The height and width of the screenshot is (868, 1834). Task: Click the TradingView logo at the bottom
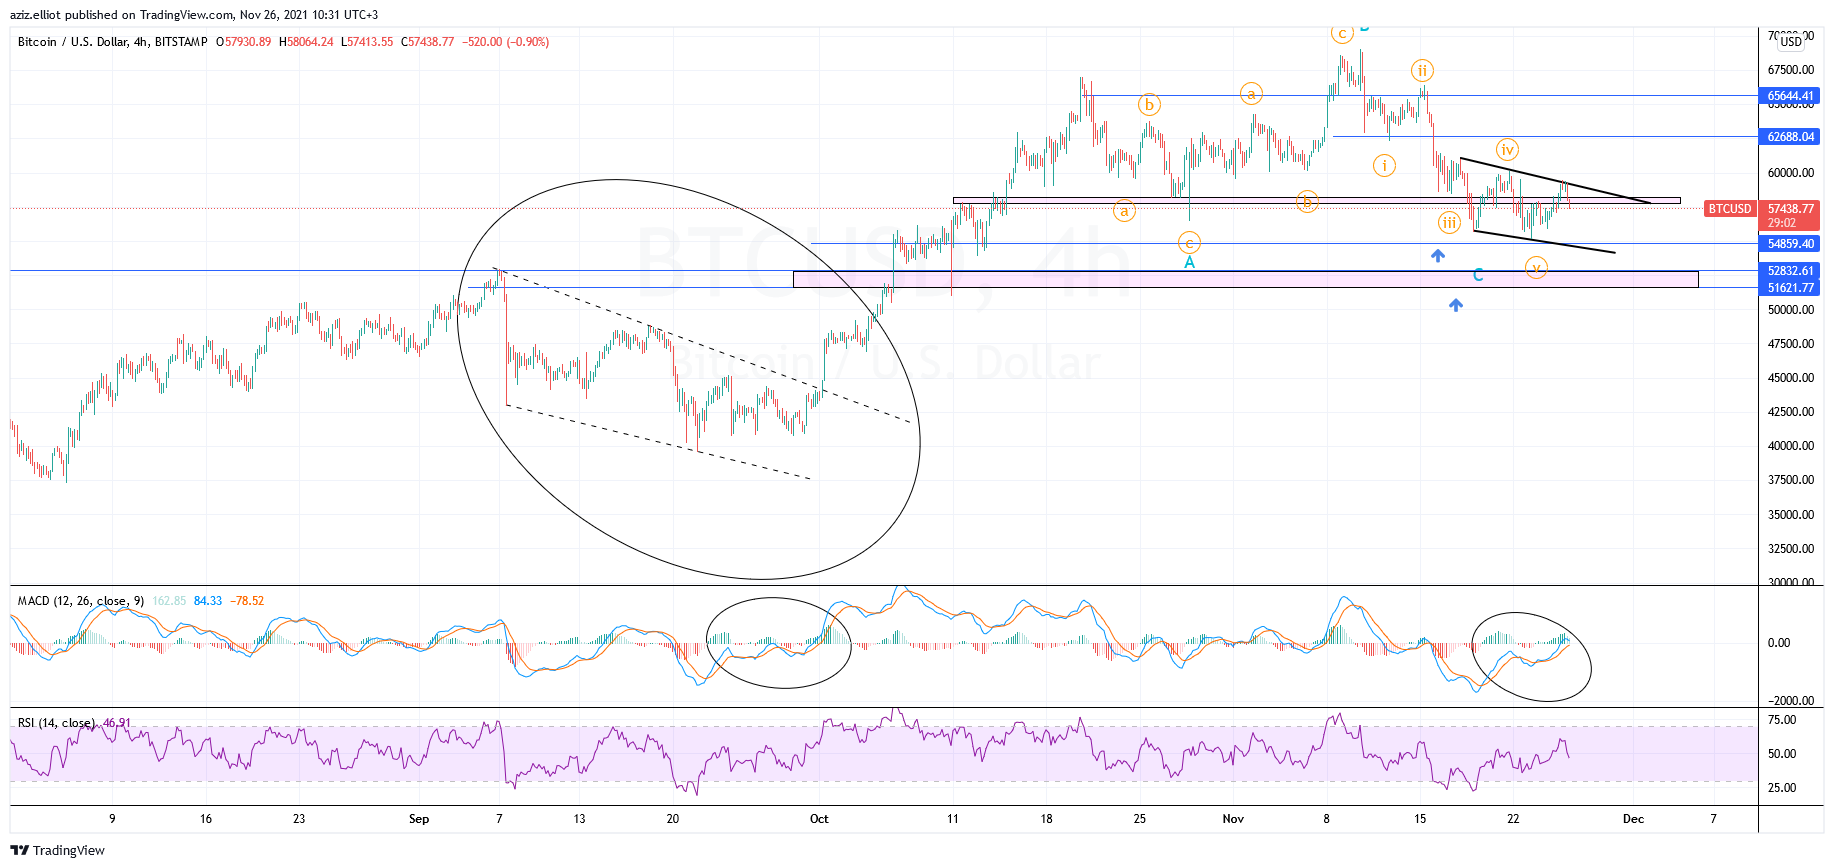(x=58, y=850)
